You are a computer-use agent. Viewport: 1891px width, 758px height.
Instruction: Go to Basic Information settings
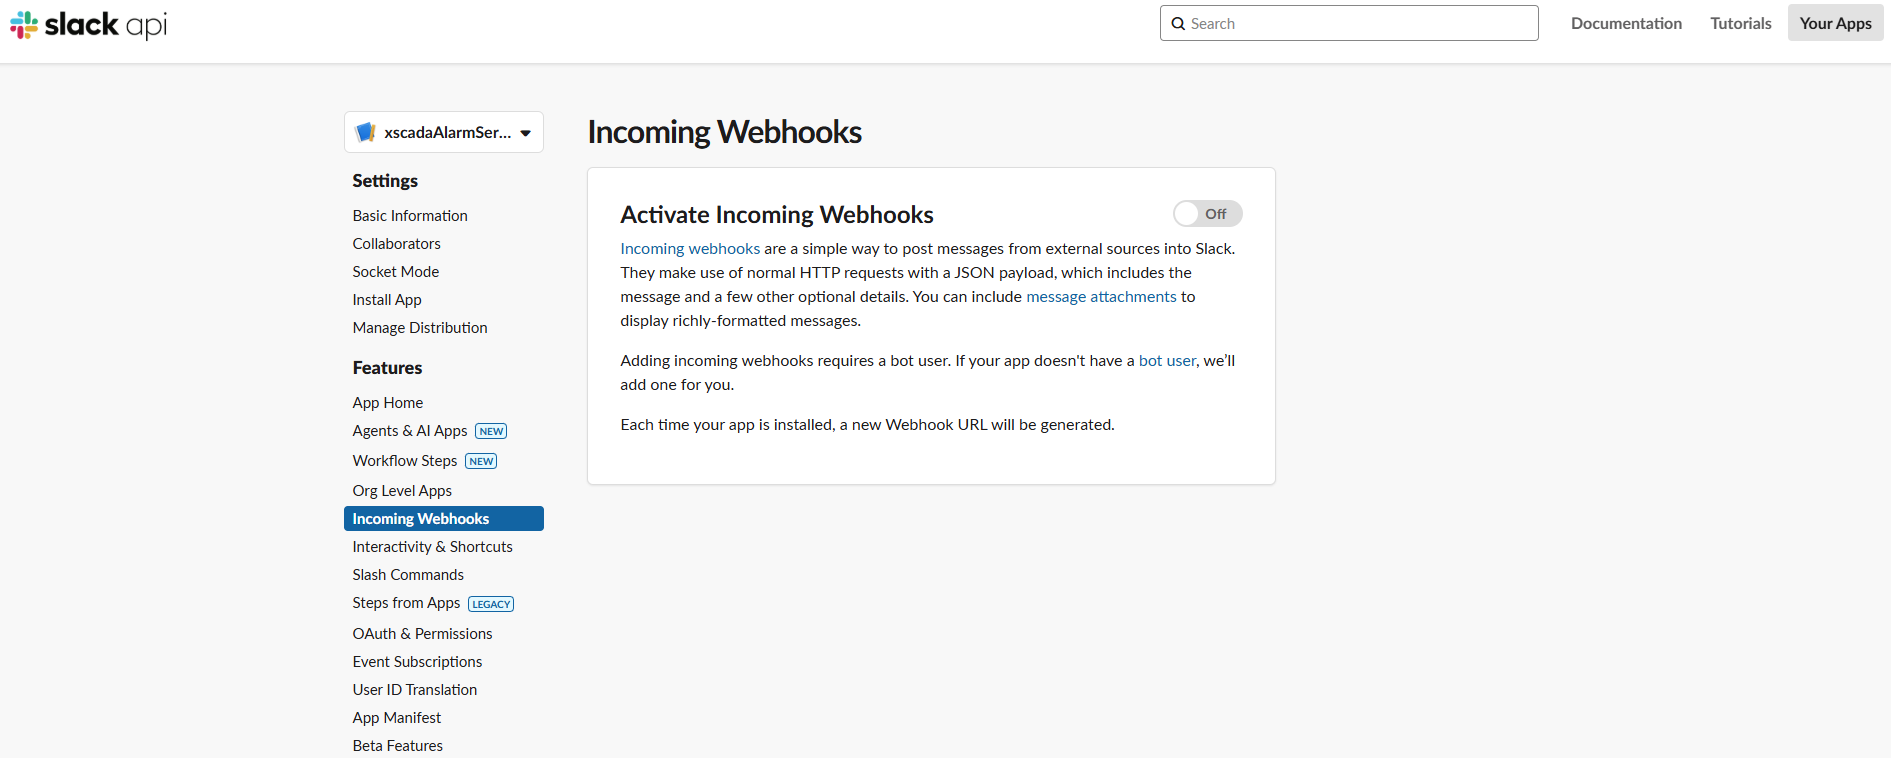(410, 216)
